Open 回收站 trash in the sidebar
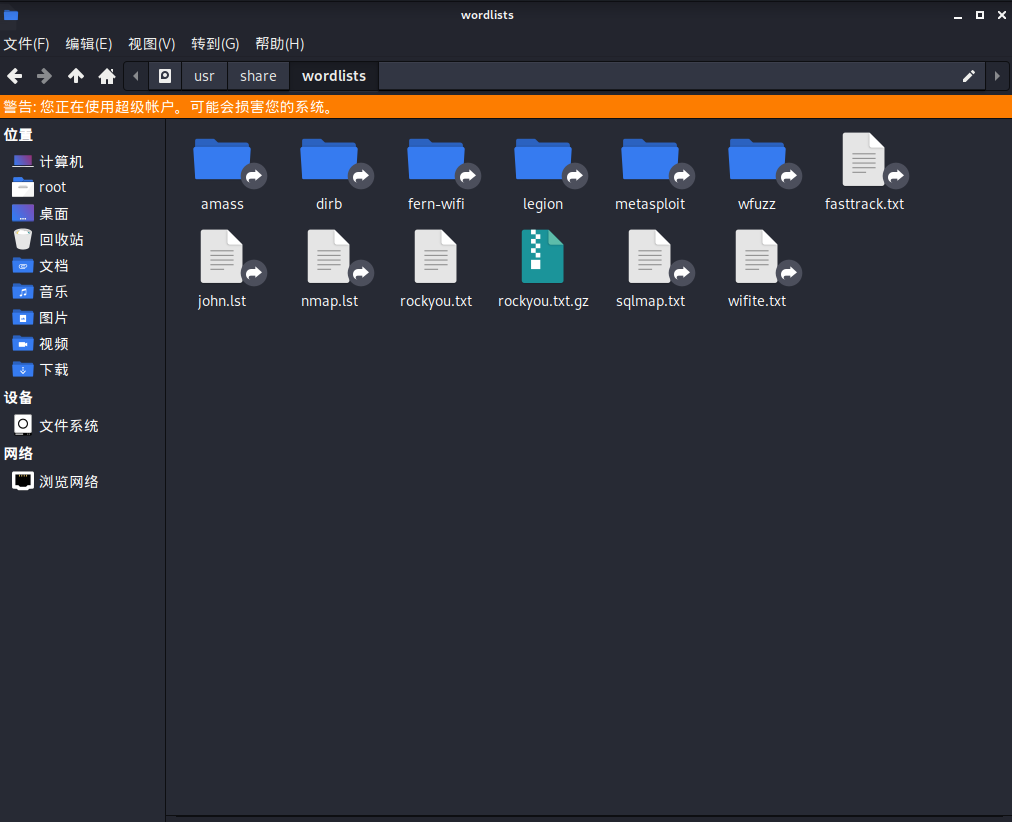 pos(83,239)
